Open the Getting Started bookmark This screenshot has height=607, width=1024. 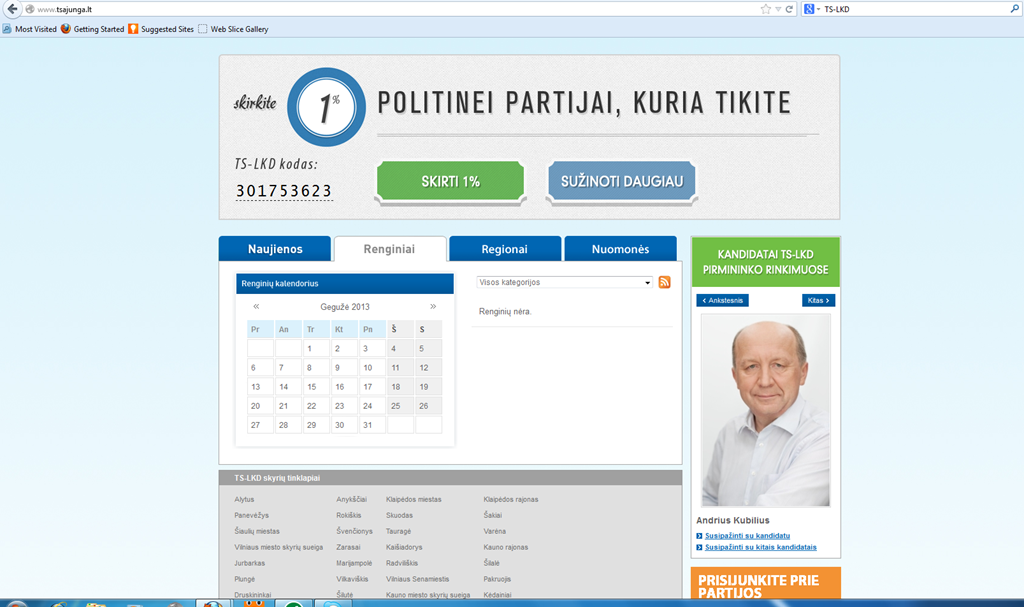[x=92, y=29]
